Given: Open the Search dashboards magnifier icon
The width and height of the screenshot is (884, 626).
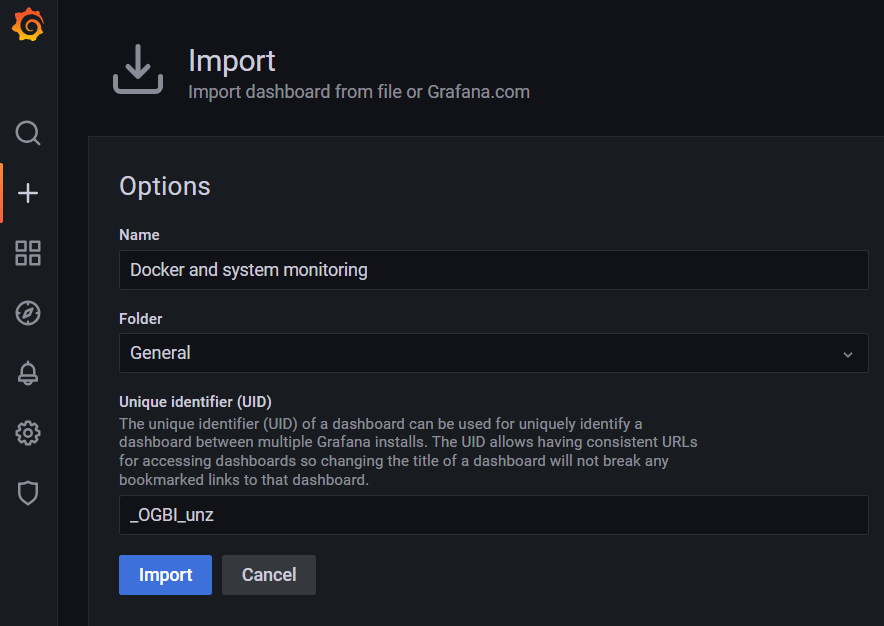Looking at the screenshot, I should (x=27, y=133).
